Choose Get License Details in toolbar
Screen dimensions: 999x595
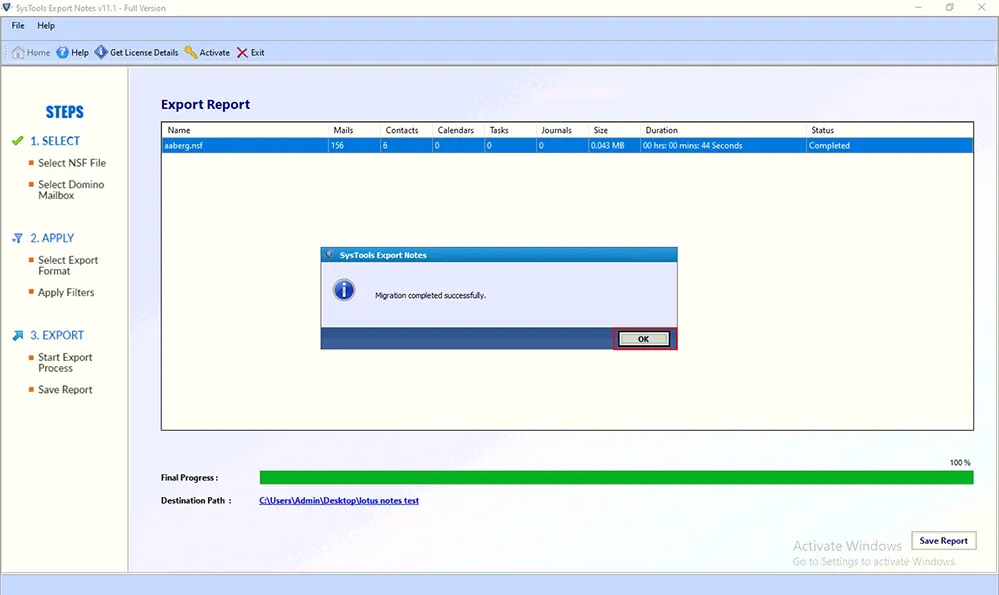click(144, 52)
